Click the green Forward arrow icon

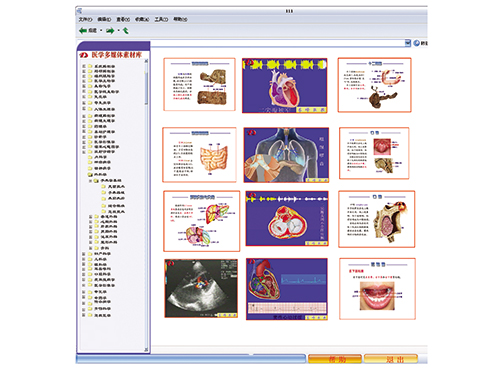pyautogui.click(x=110, y=31)
